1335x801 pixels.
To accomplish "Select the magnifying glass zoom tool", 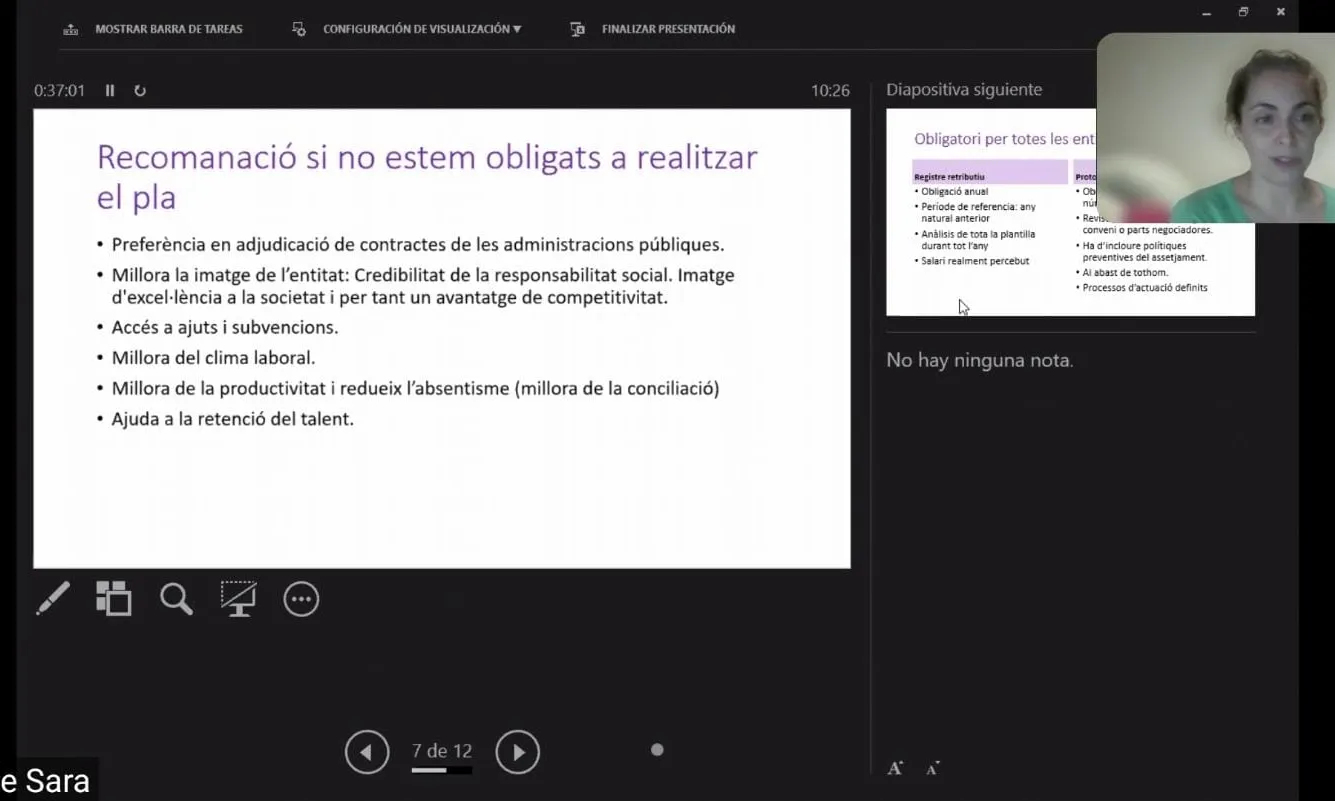I will 176,598.
